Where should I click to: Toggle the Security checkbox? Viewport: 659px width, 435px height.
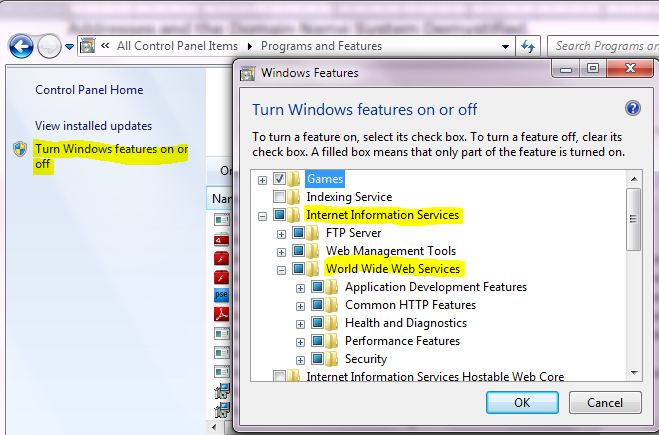pyautogui.click(x=317, y=359)
